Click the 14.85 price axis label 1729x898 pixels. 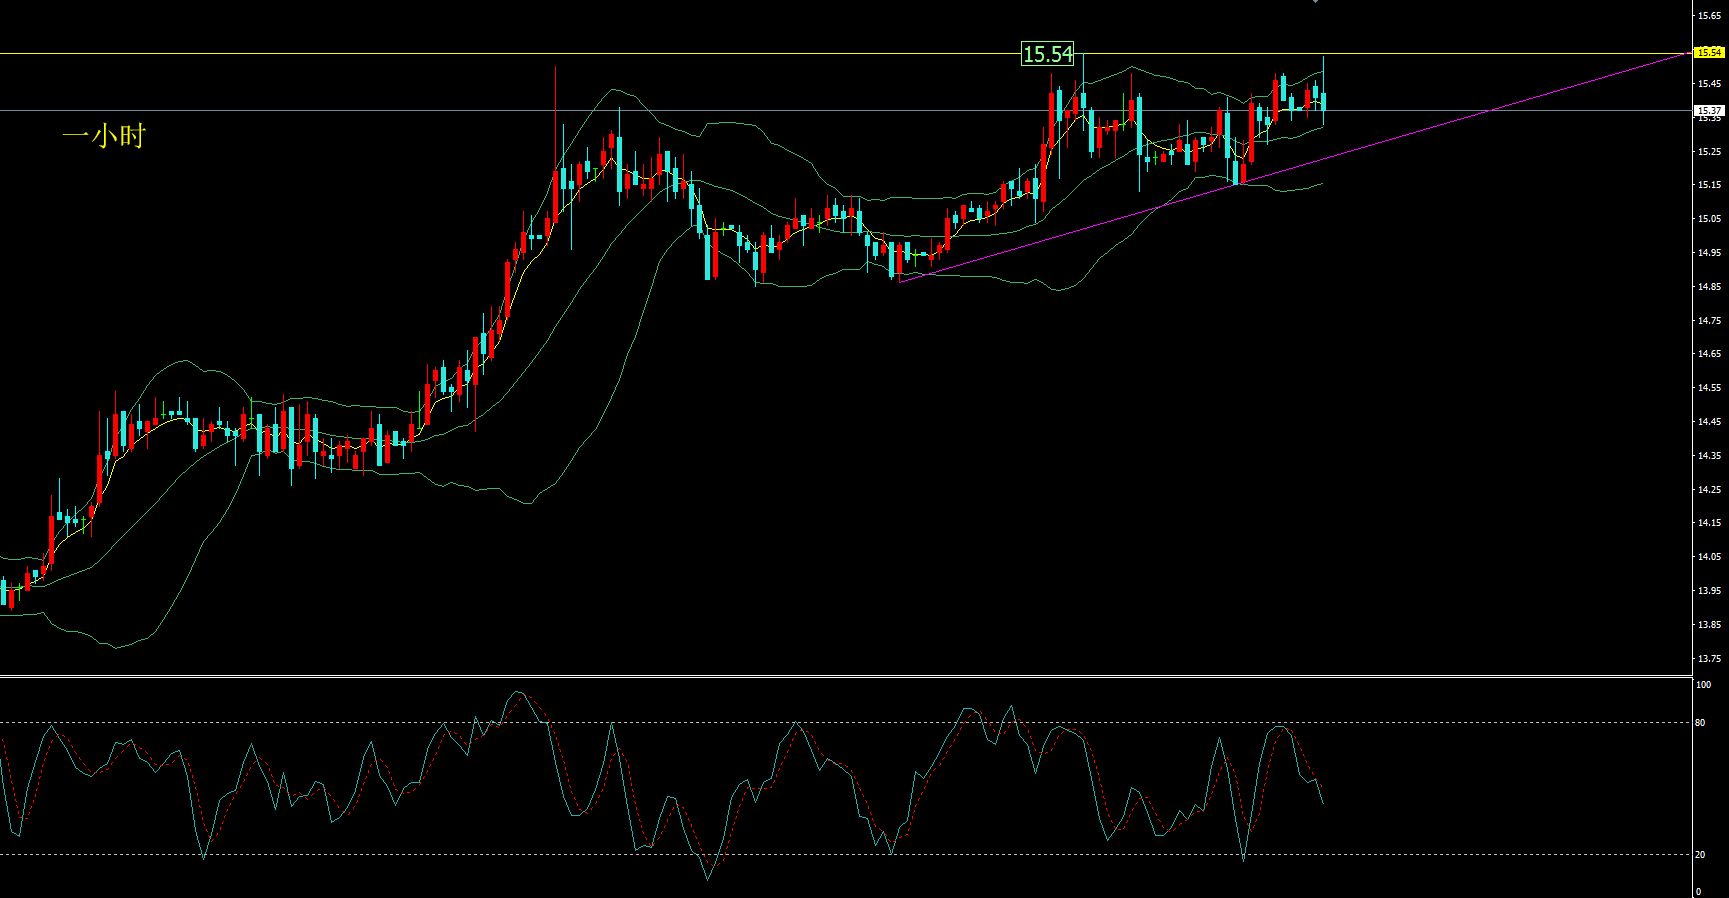click(1709, 287)
